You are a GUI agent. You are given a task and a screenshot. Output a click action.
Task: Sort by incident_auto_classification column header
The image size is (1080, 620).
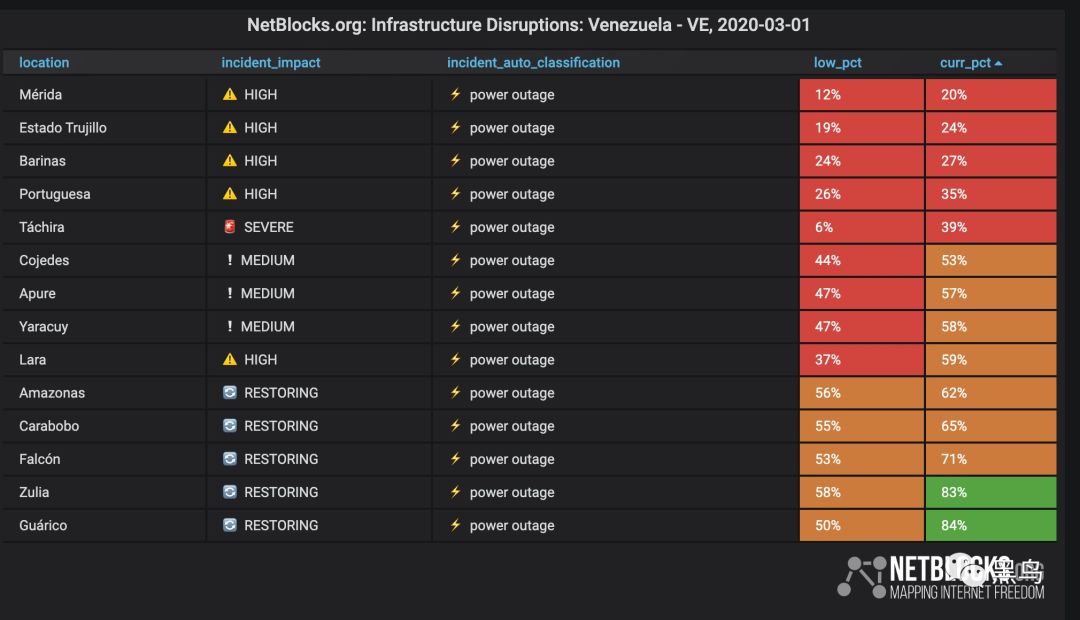pyautogui.click(x=533, y=63)
